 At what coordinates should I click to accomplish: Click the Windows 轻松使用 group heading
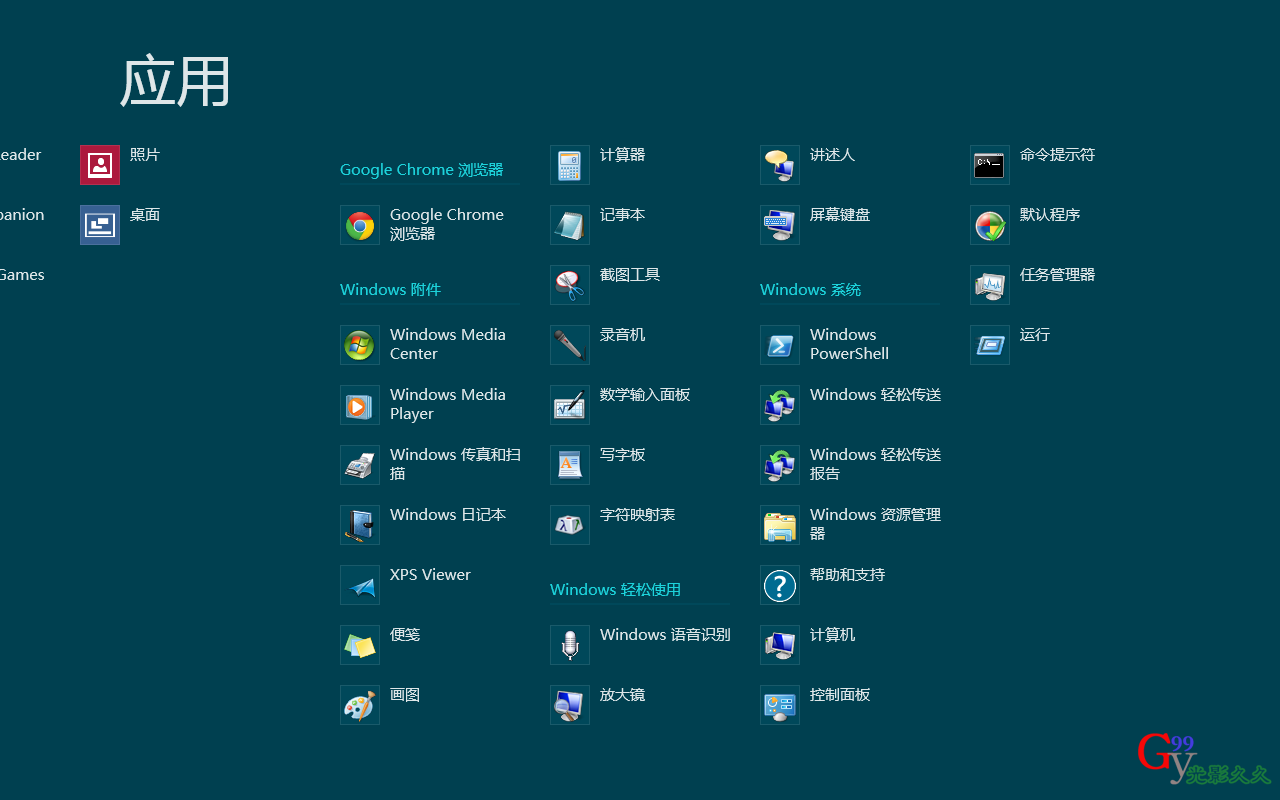(615, 590)
